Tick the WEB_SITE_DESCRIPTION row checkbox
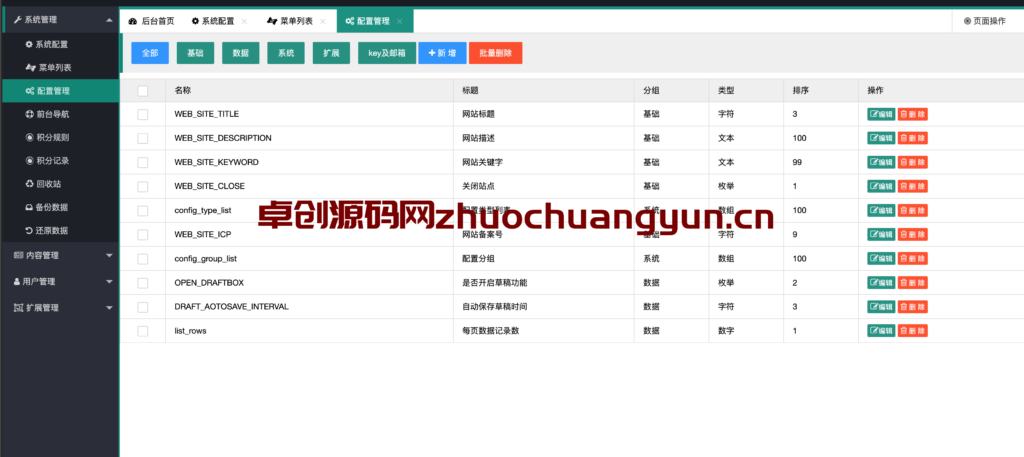The width and height of the screenshot is (1024, 457). click(142, 138)
